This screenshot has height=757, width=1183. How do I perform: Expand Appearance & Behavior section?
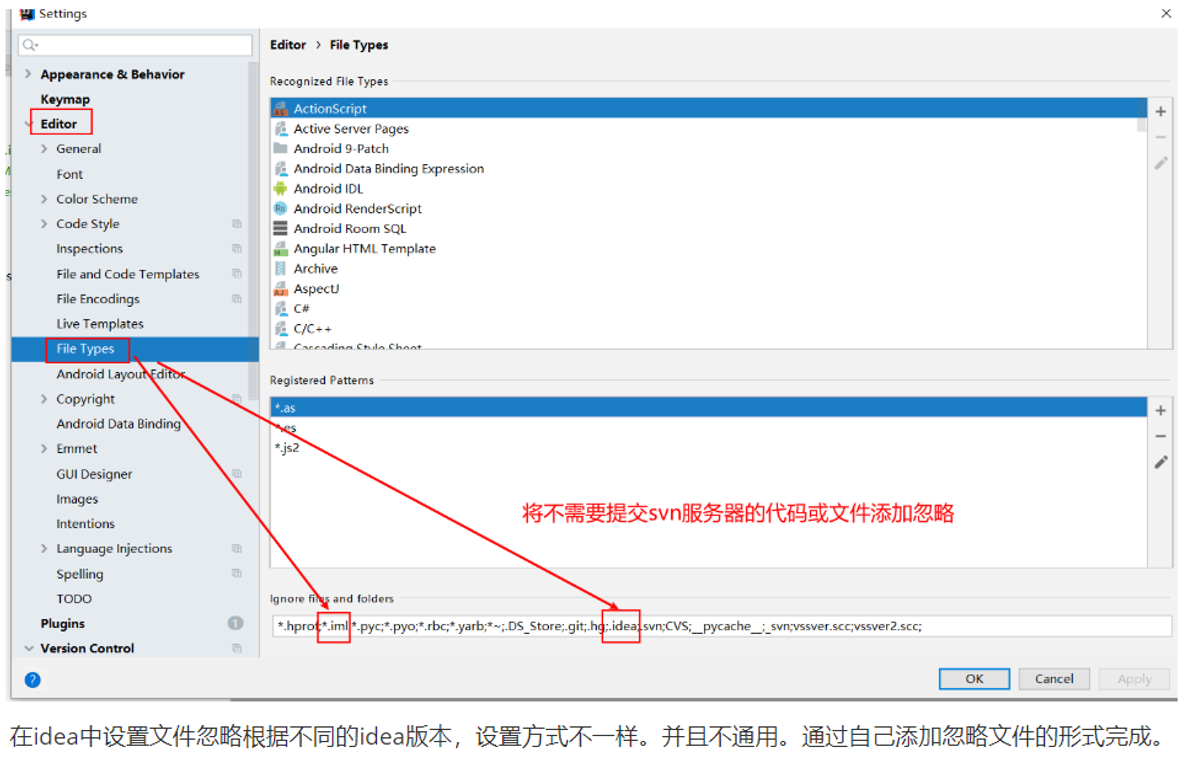pos(28,74)
